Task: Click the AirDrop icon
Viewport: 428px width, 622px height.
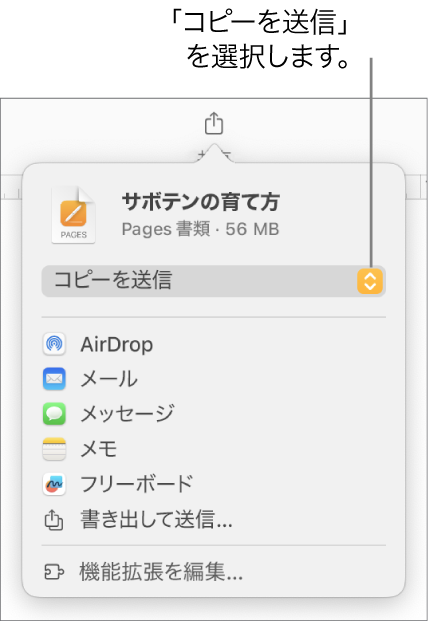Action: coord(54,344)
